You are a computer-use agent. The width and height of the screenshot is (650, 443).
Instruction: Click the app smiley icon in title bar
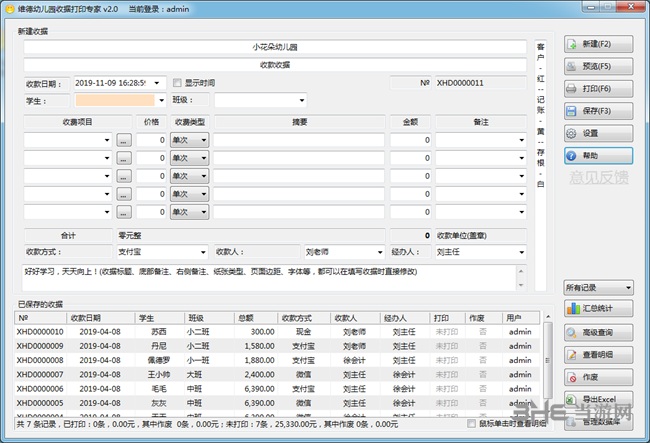[x=10, y=9]
